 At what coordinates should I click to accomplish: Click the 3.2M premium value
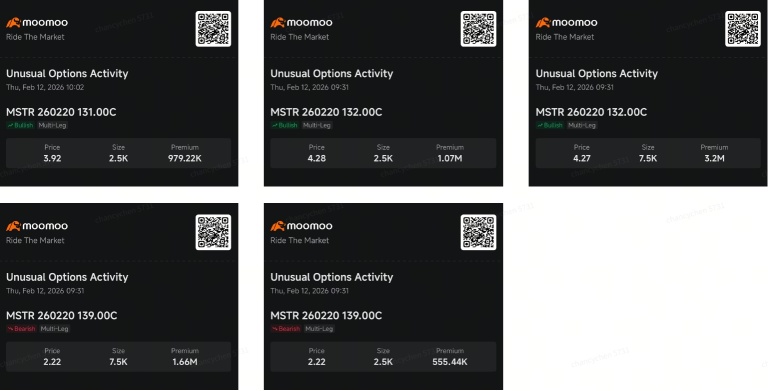tap(714, 158)
